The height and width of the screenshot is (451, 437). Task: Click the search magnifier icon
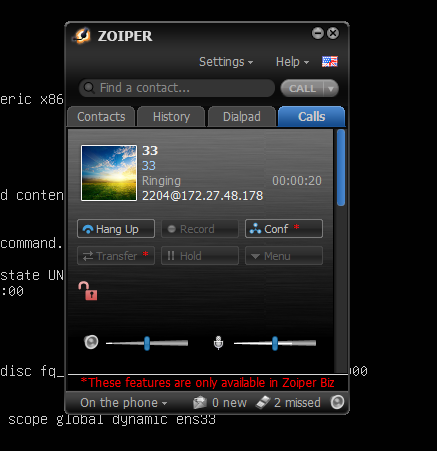coord(89,88)
